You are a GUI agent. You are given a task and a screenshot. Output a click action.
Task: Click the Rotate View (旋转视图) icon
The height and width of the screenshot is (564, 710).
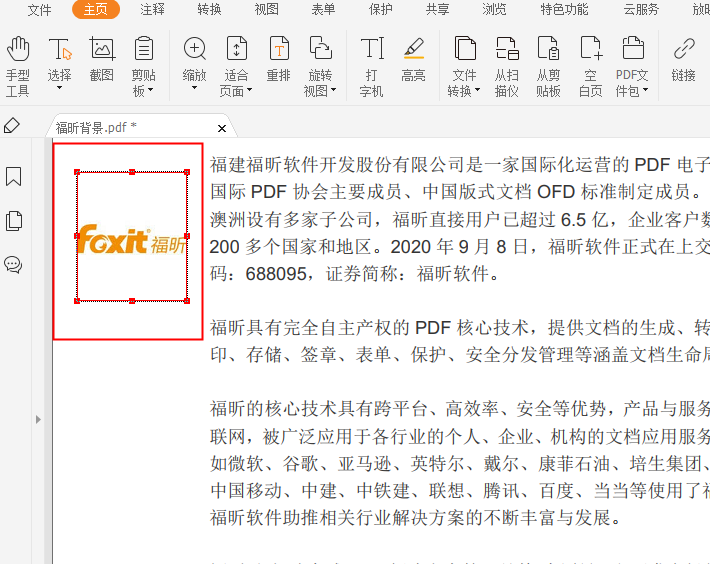pyautogui.click(x=321, y=49)
